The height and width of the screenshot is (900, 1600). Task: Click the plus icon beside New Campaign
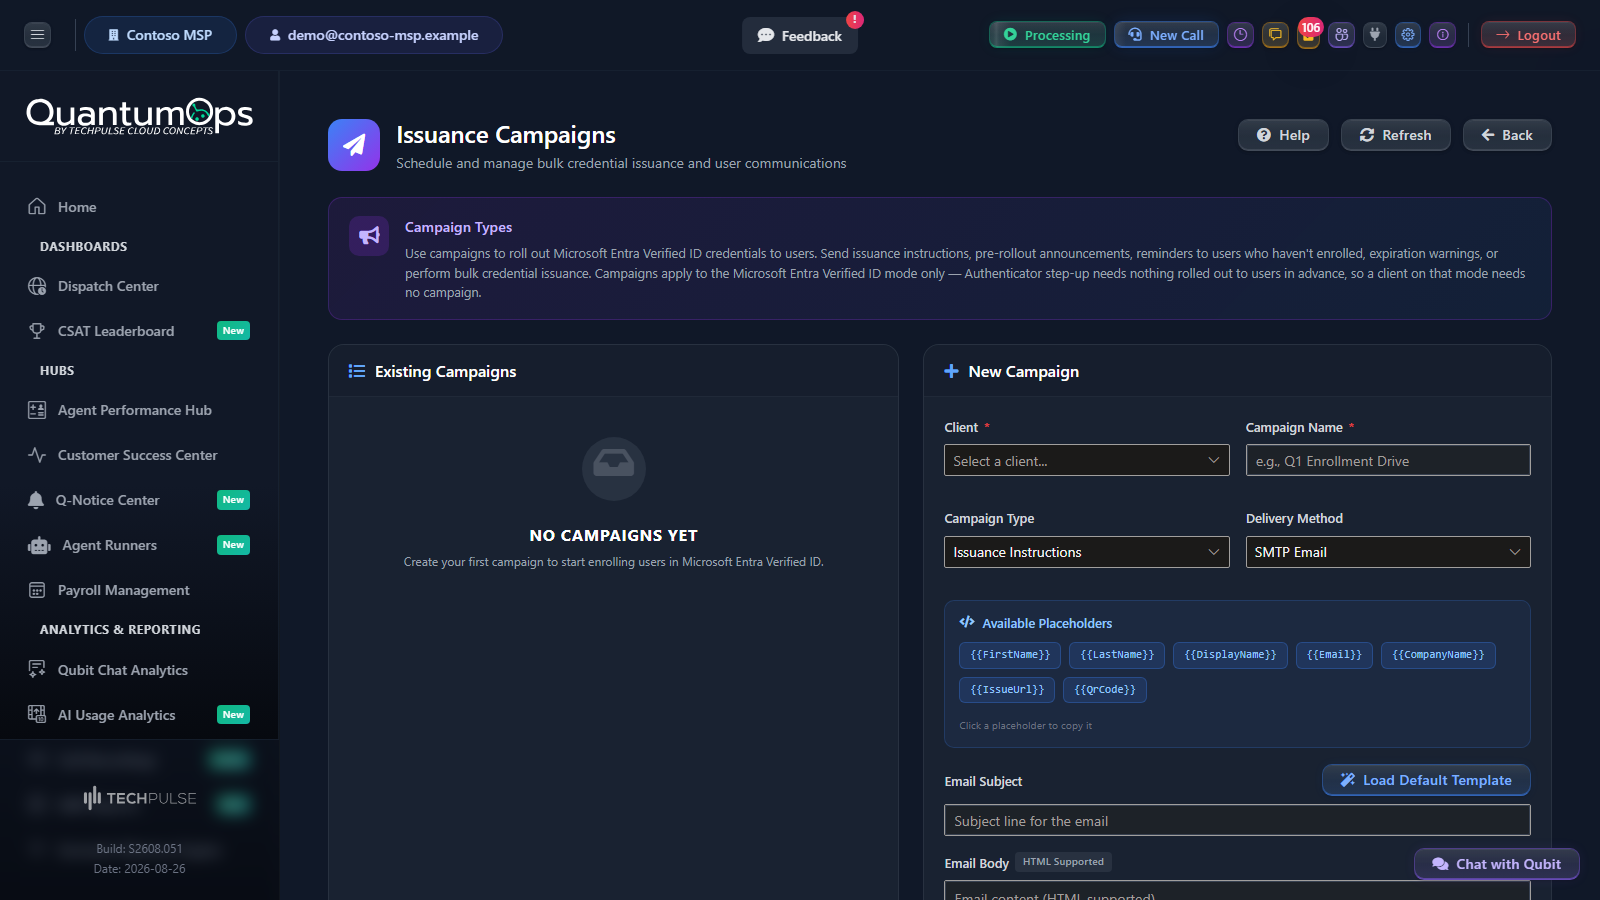coord(951,371)
